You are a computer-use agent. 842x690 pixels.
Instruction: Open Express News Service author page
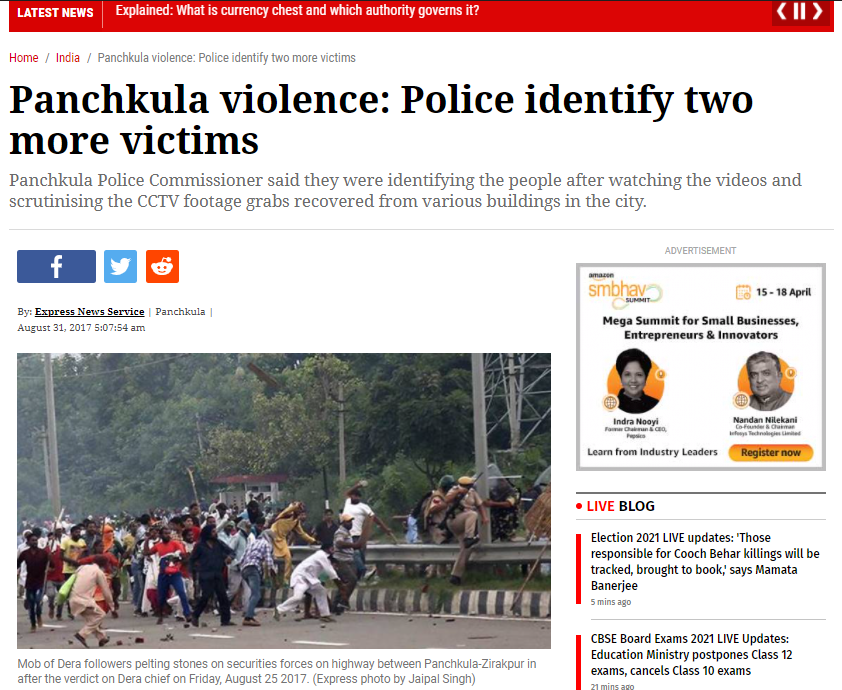(90, 311)
